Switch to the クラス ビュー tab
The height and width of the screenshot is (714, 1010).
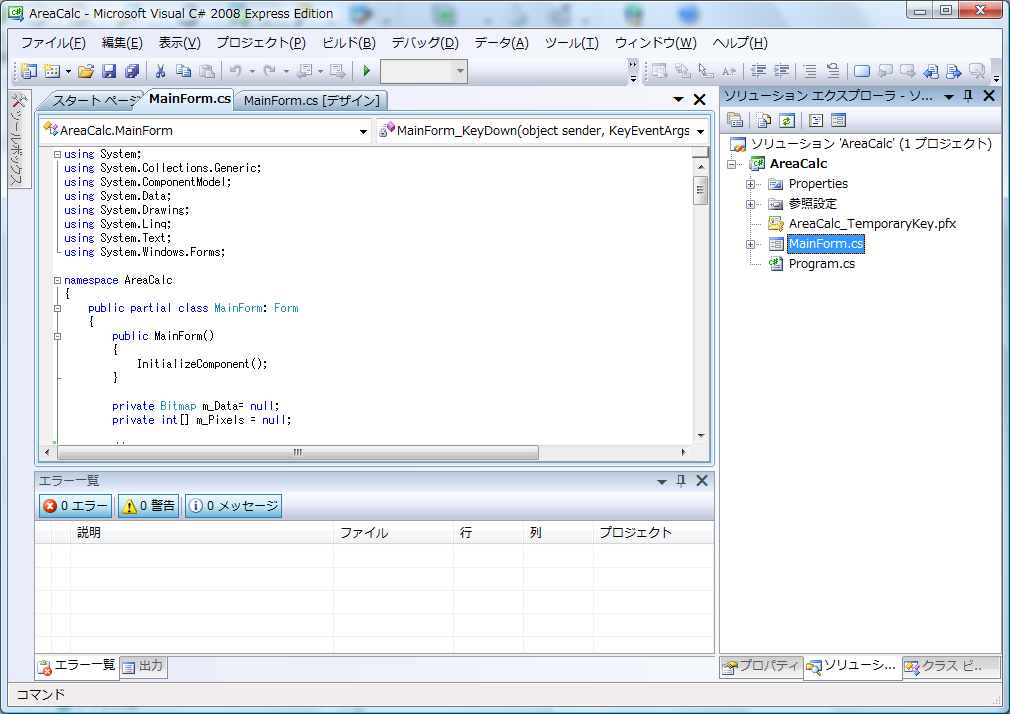coord(951,666)
